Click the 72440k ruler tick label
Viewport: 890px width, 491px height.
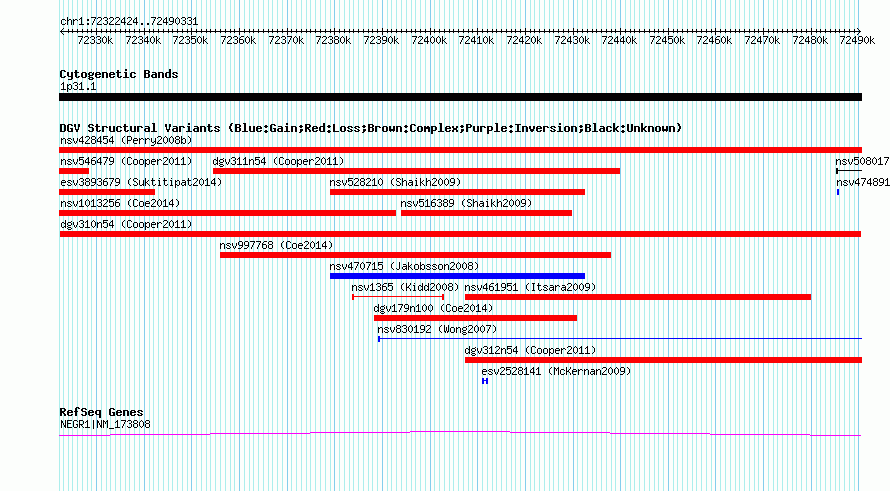(619, 40)
